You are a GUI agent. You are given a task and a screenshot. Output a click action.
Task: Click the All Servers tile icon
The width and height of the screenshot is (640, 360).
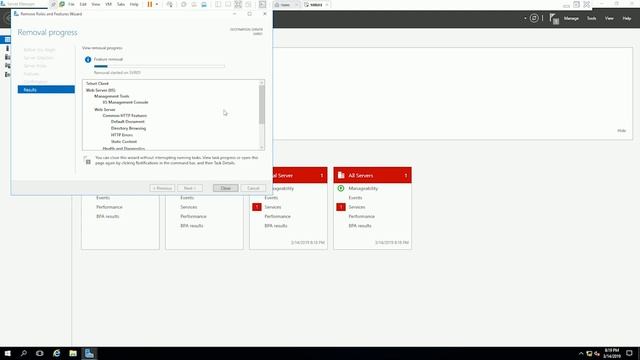[341, 175]
